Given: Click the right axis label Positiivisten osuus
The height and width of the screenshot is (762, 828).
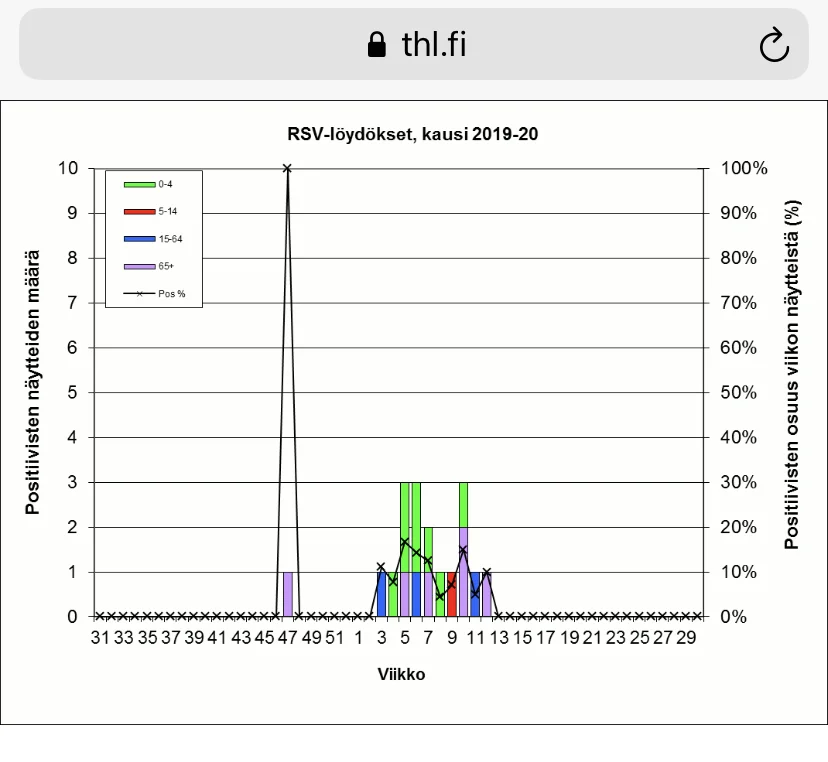Looking at the screenshot, I should coord(792,375).
